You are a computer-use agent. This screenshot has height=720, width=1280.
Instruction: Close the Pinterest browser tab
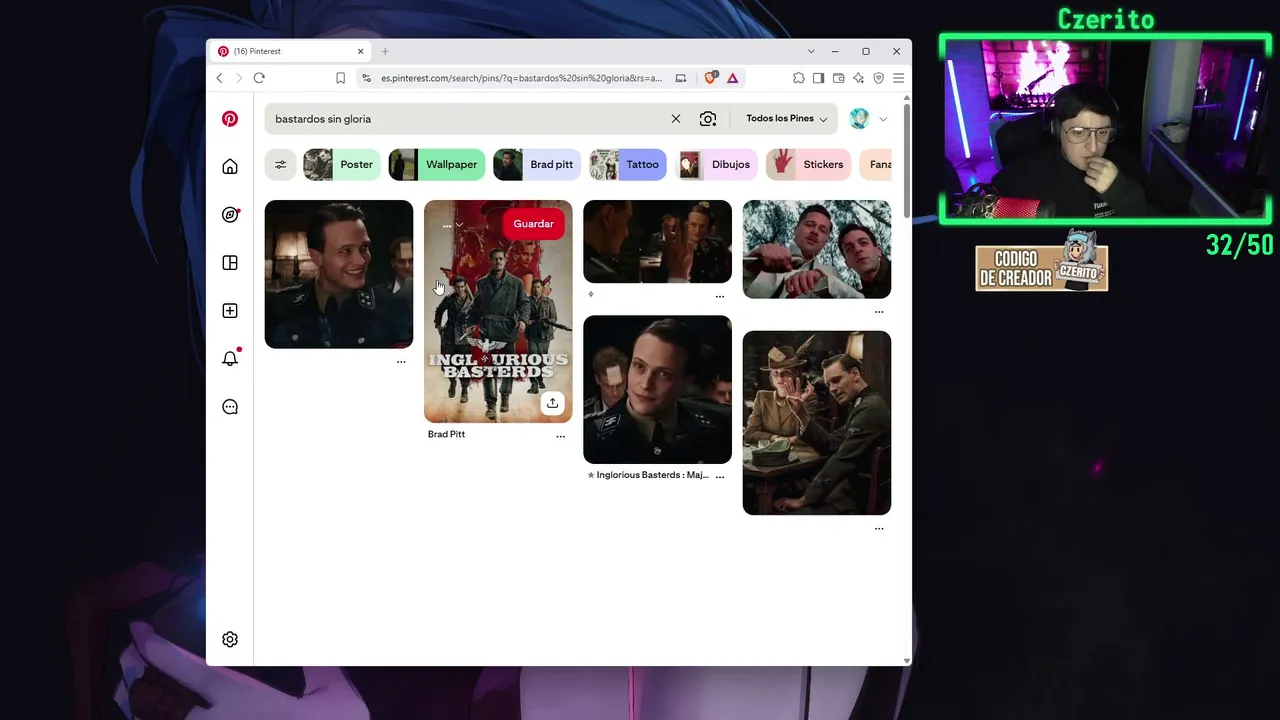(360, 51)
